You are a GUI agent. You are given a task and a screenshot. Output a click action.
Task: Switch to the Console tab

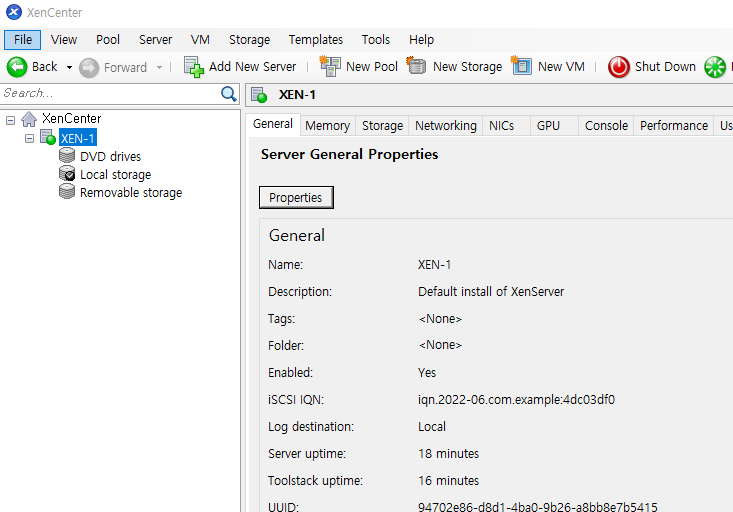[606, 126]
